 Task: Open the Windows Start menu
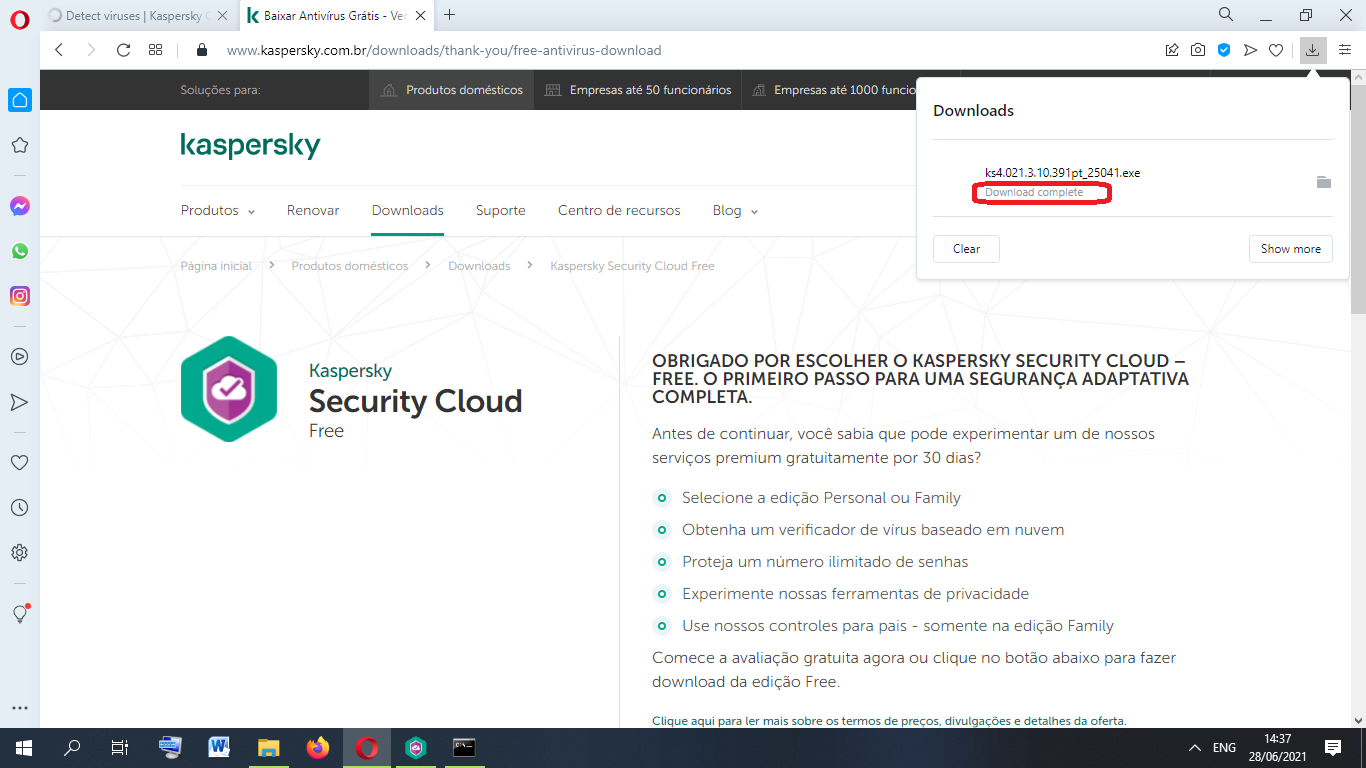pos(22,748)
